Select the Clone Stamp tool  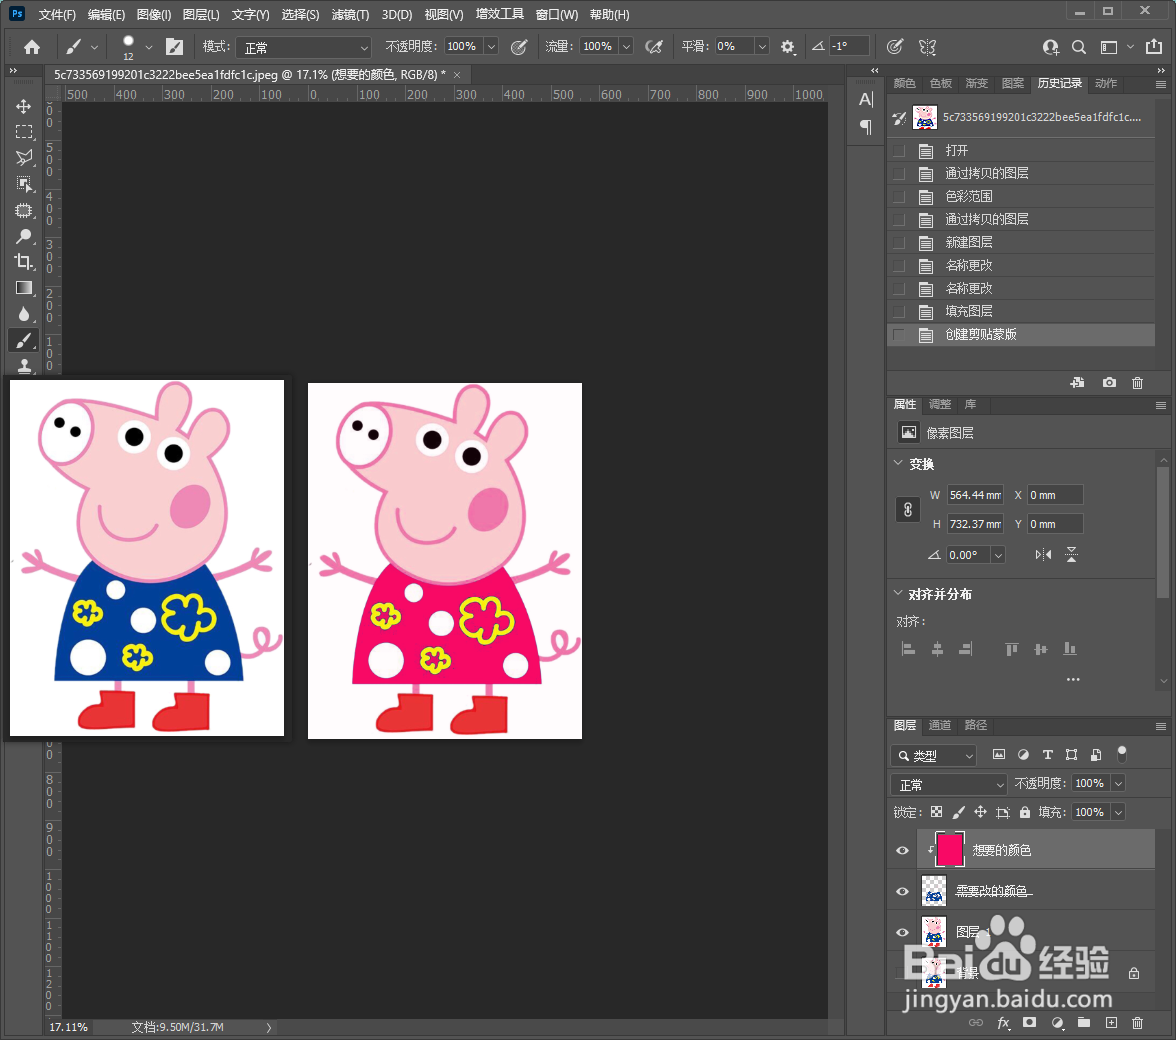pos(24,365)
